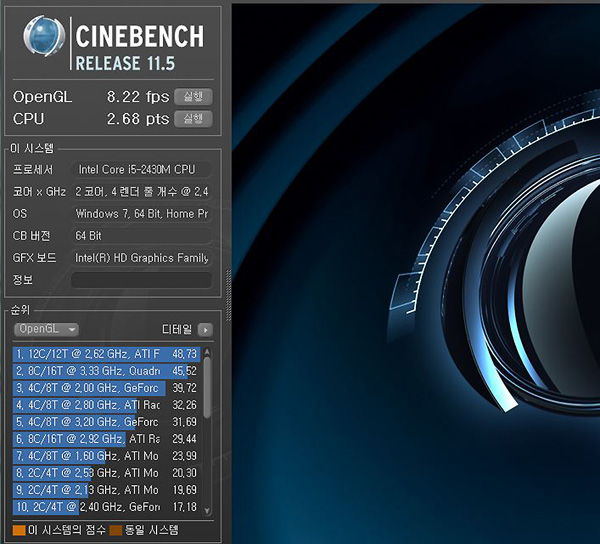The height and width of the screenshot is (544, 600).
Task: Click the brown 동일 시스템 legend swatch
Action: (x=116, y=530)
